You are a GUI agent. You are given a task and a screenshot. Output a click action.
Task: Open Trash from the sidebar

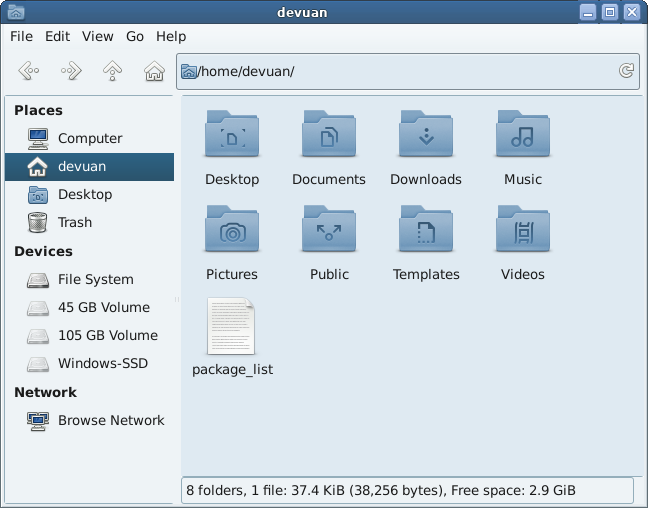(x=74, y=222)
